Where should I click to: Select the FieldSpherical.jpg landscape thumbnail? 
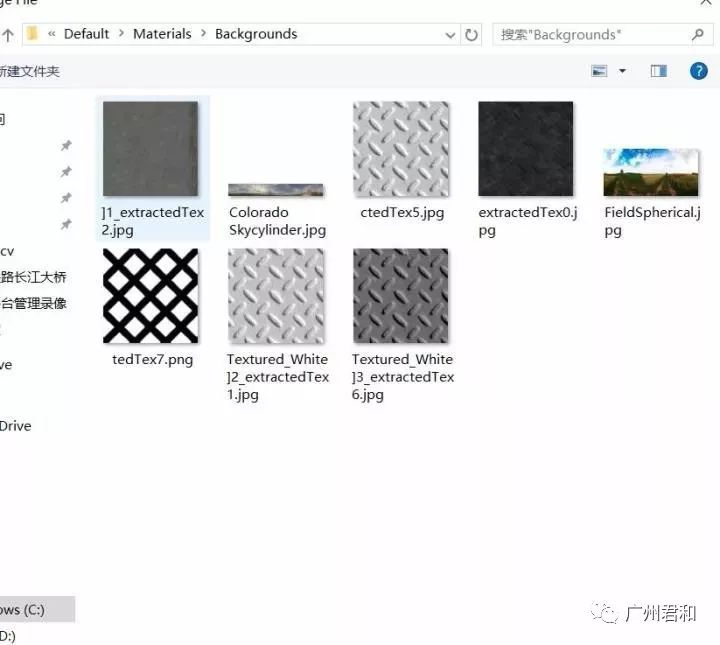tap(651, 172)
